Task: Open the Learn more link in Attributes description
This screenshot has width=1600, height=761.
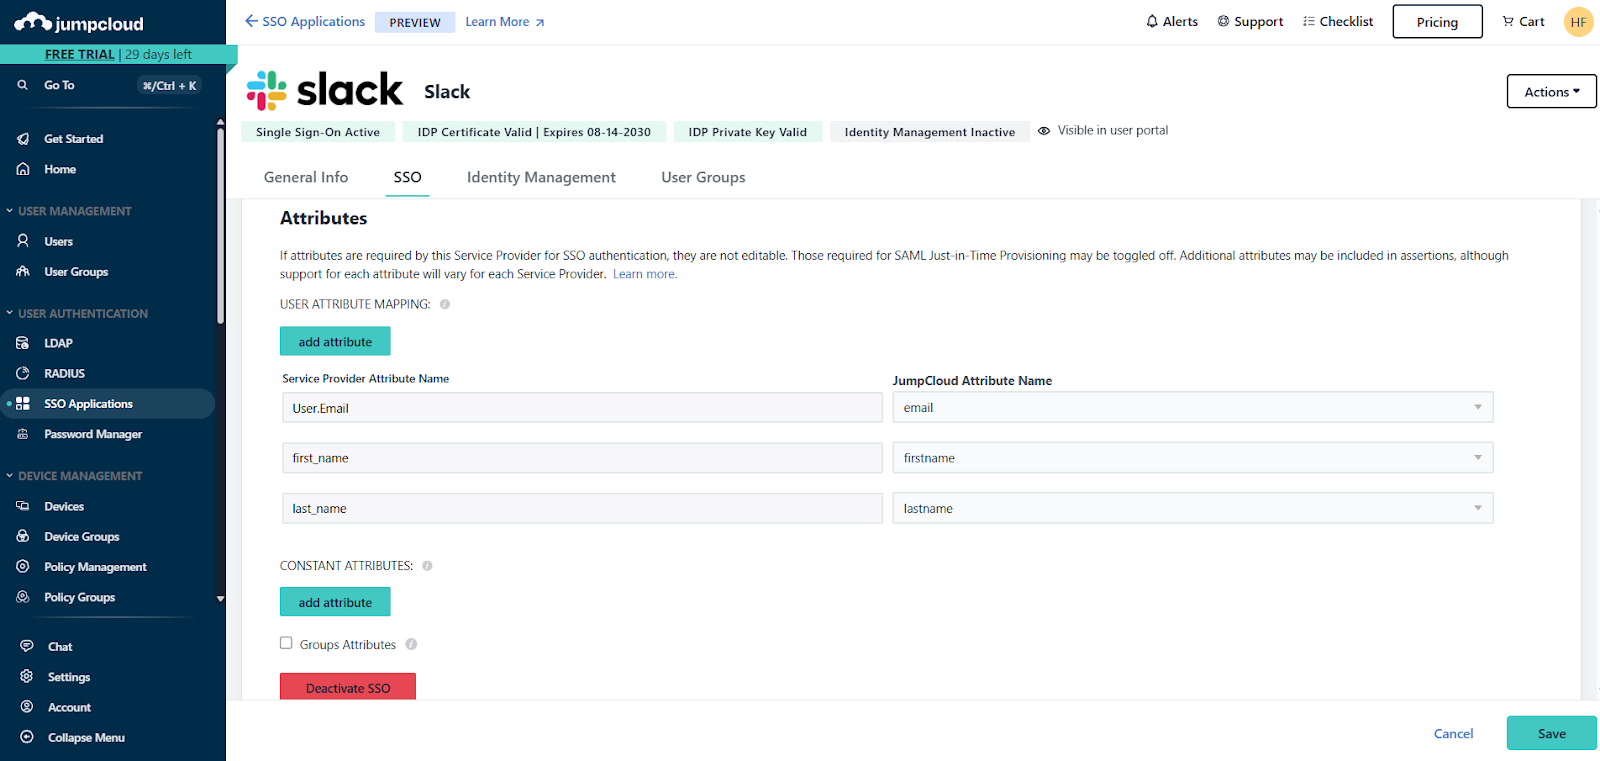Action: pyautogui.click(x=645, y=274)
